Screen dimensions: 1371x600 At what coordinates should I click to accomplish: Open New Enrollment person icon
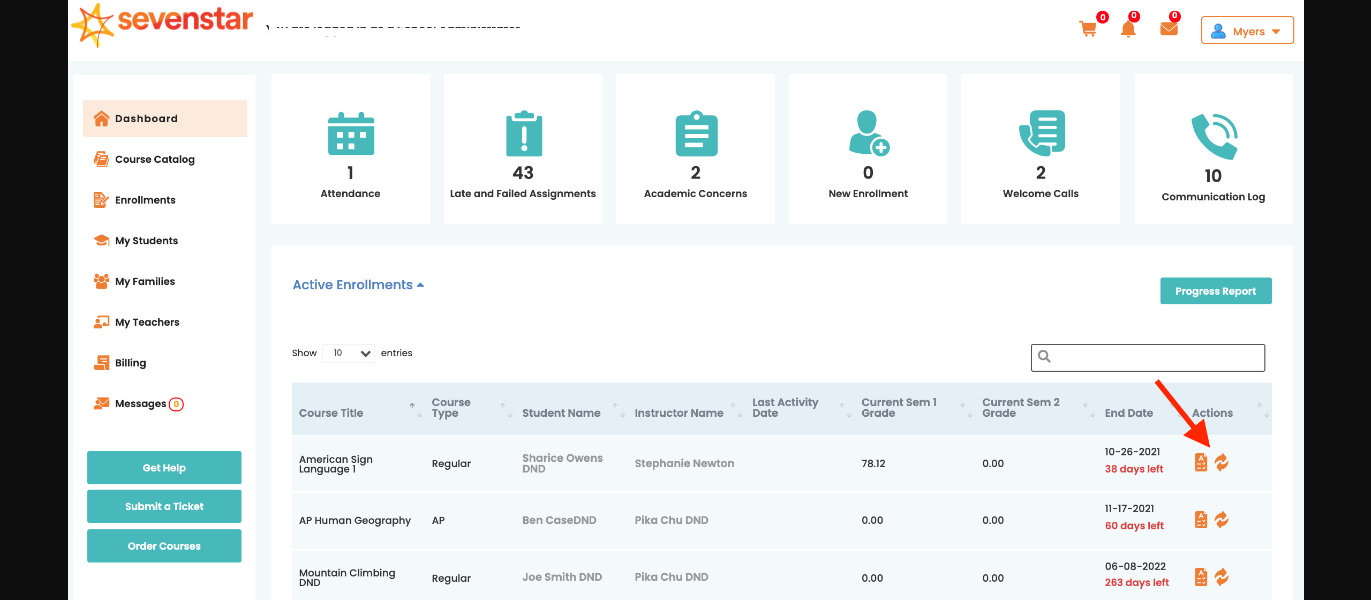pos(868,133)
